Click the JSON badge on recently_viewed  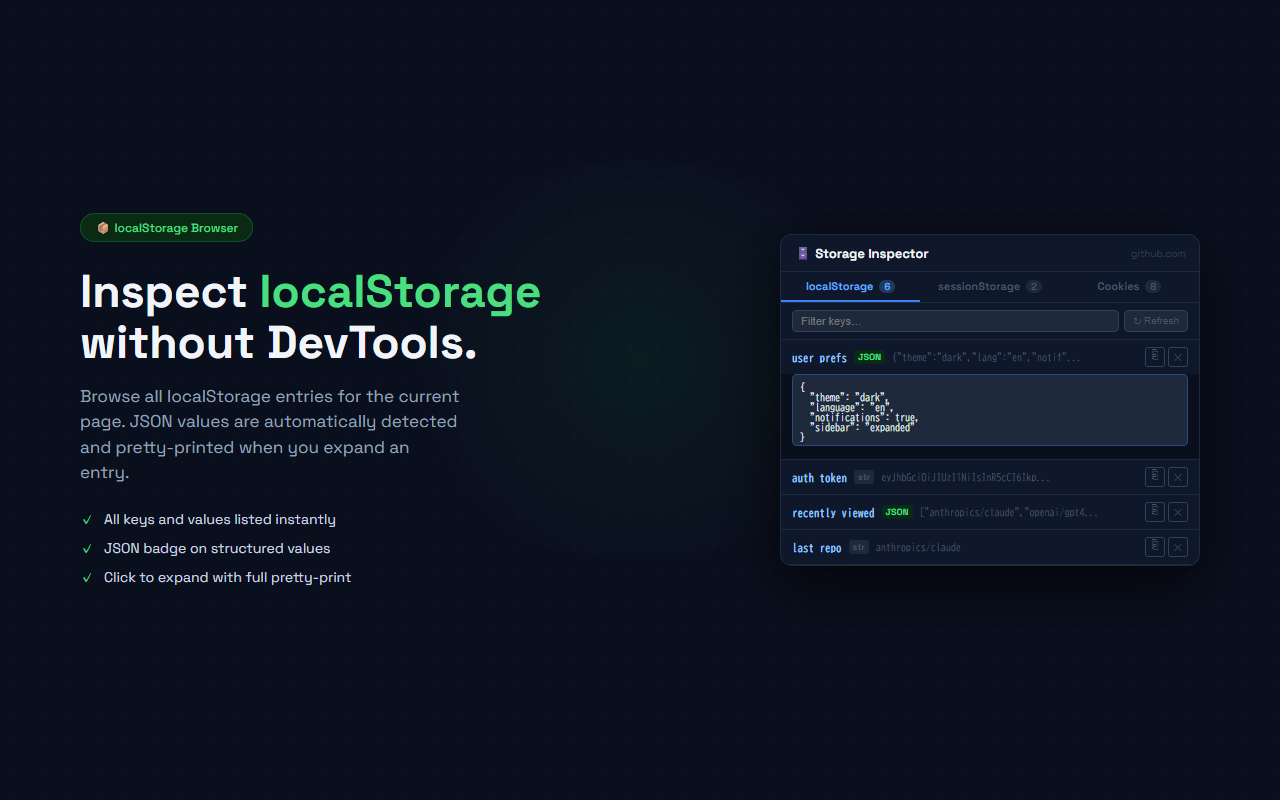pos(897,512)
